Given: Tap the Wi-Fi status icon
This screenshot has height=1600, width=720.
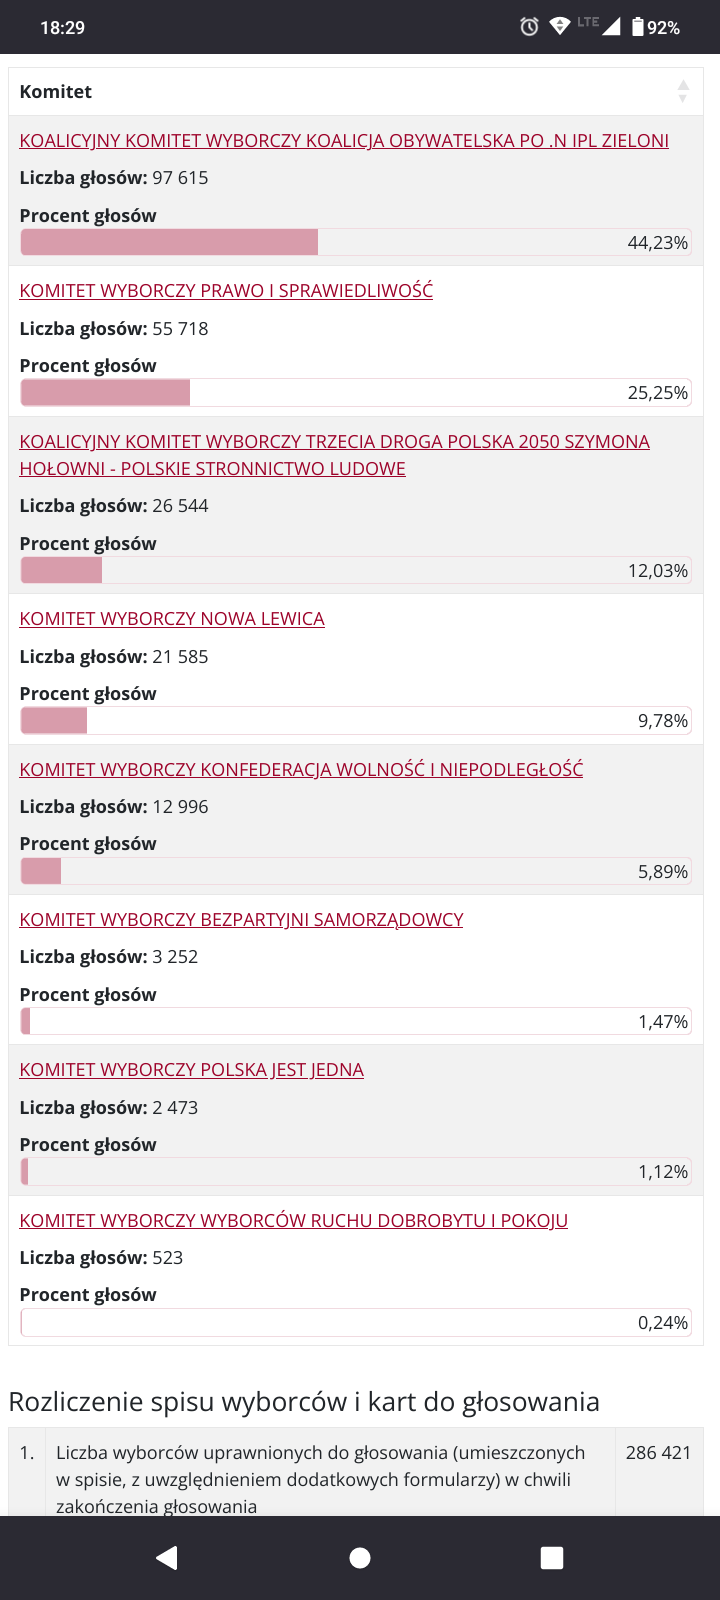Looking at the screenshot, I should point(560,26).
